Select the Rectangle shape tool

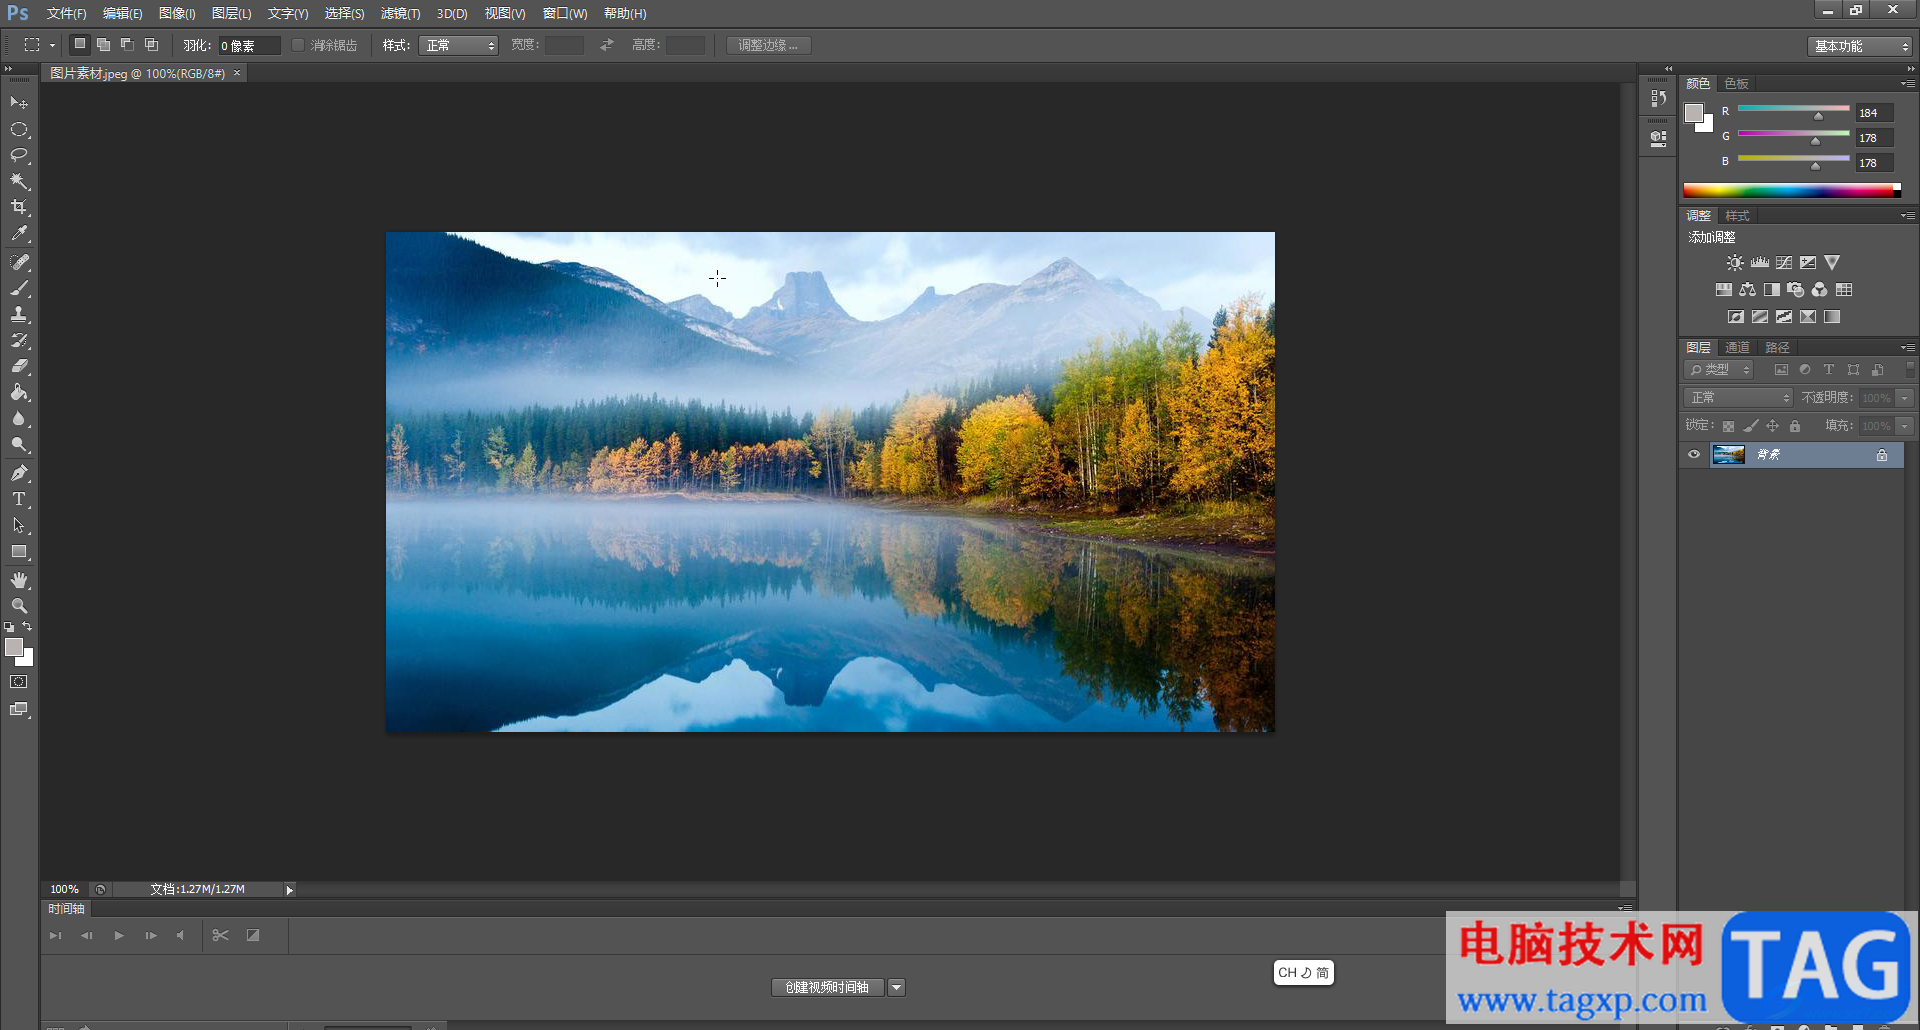click(x=19, y=551)
